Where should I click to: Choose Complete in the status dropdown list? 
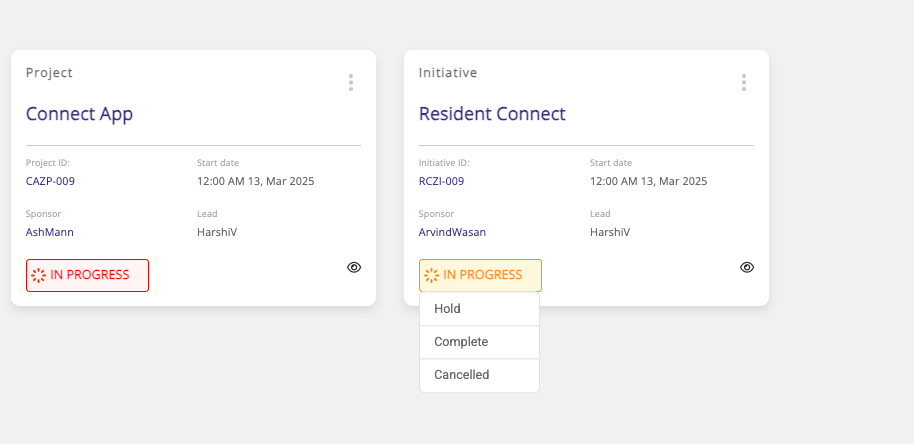coord(461,342)
